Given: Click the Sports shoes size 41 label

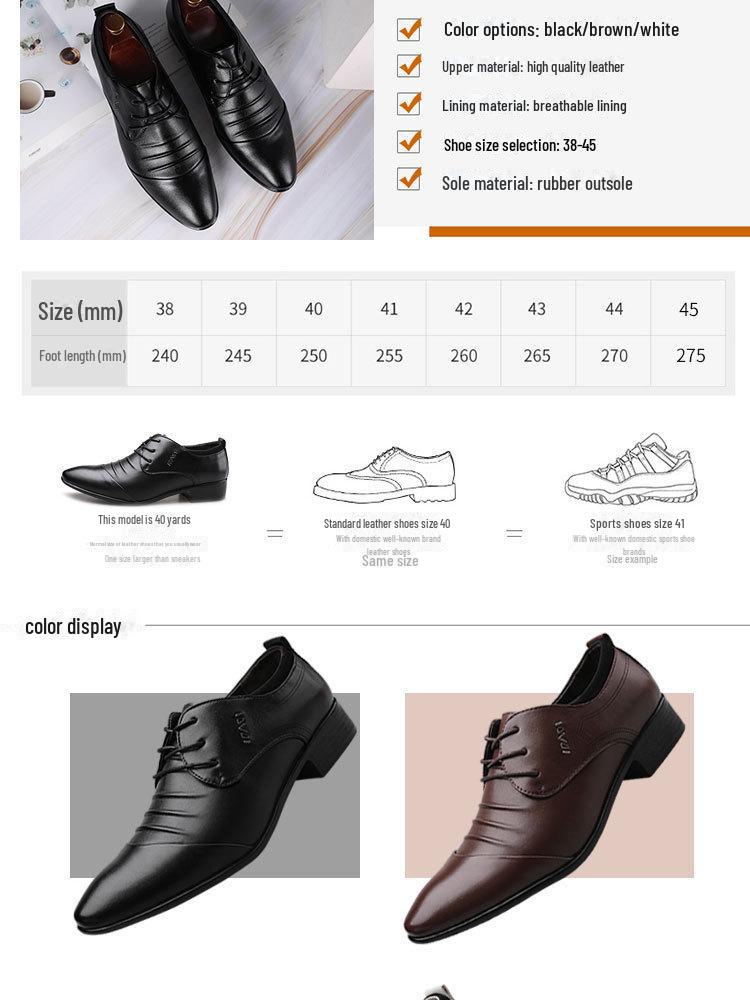Looking at the screenshot, I should click(x=637, y=524).
